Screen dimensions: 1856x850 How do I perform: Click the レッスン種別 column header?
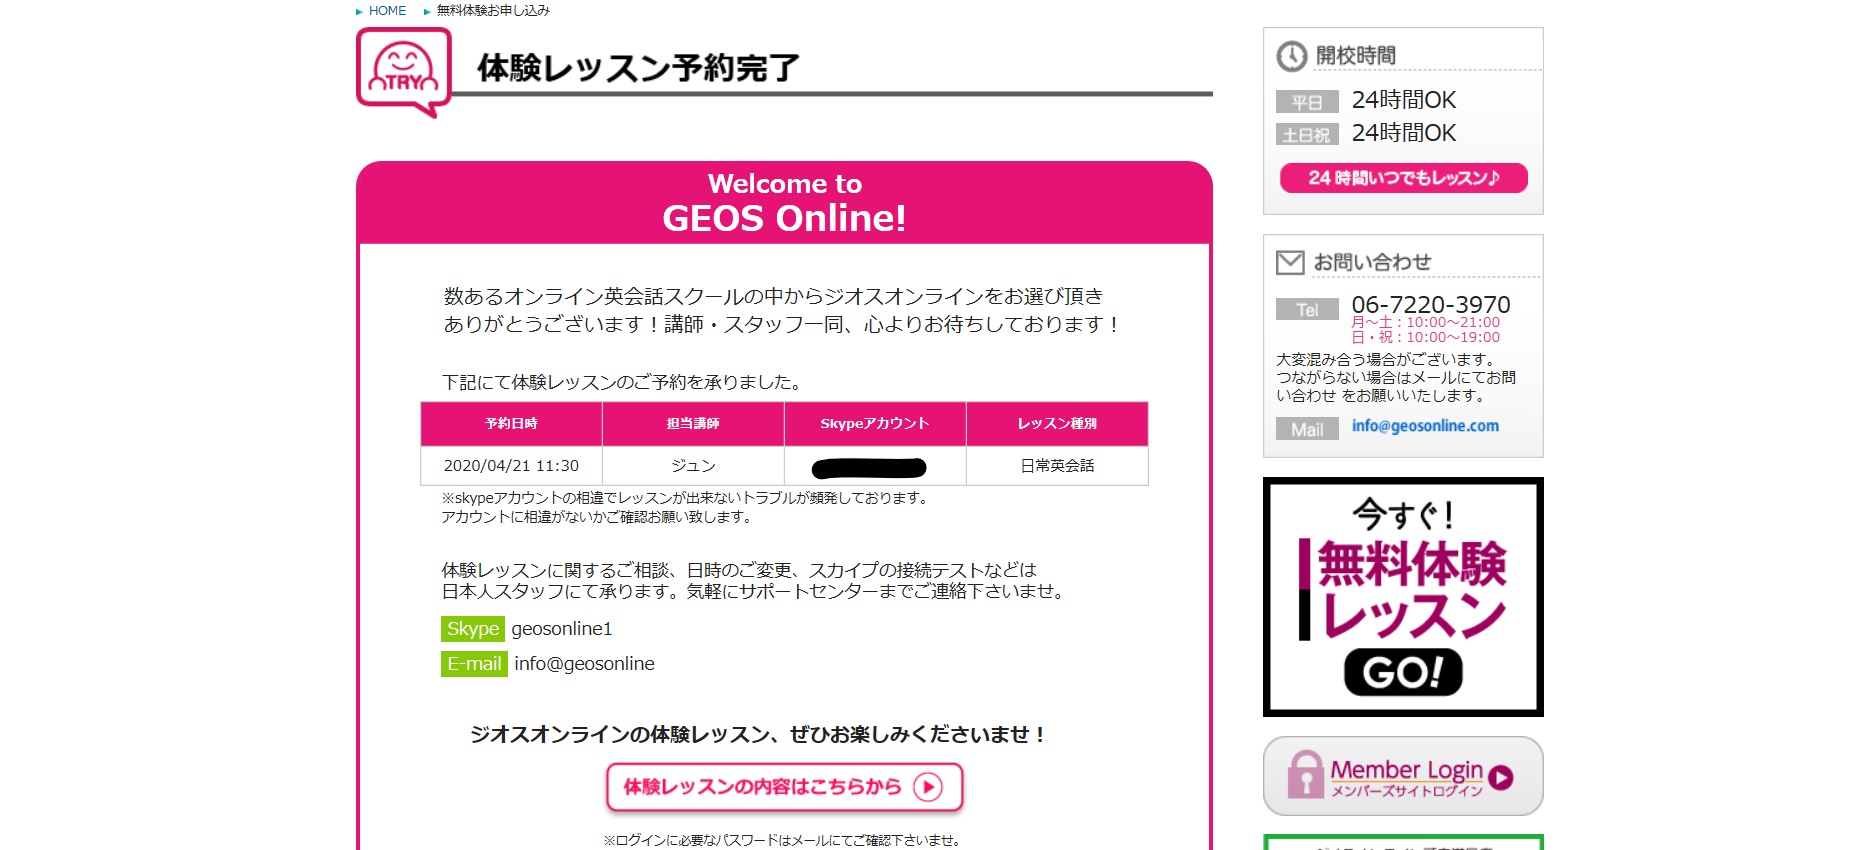[1057, 424]
